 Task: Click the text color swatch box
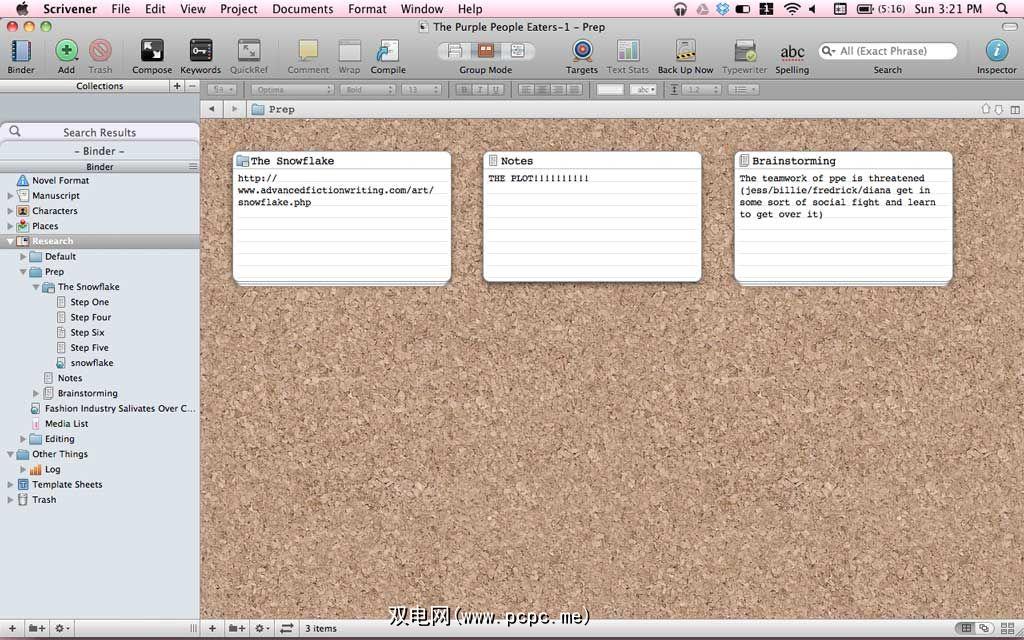[x=610, y=90]
